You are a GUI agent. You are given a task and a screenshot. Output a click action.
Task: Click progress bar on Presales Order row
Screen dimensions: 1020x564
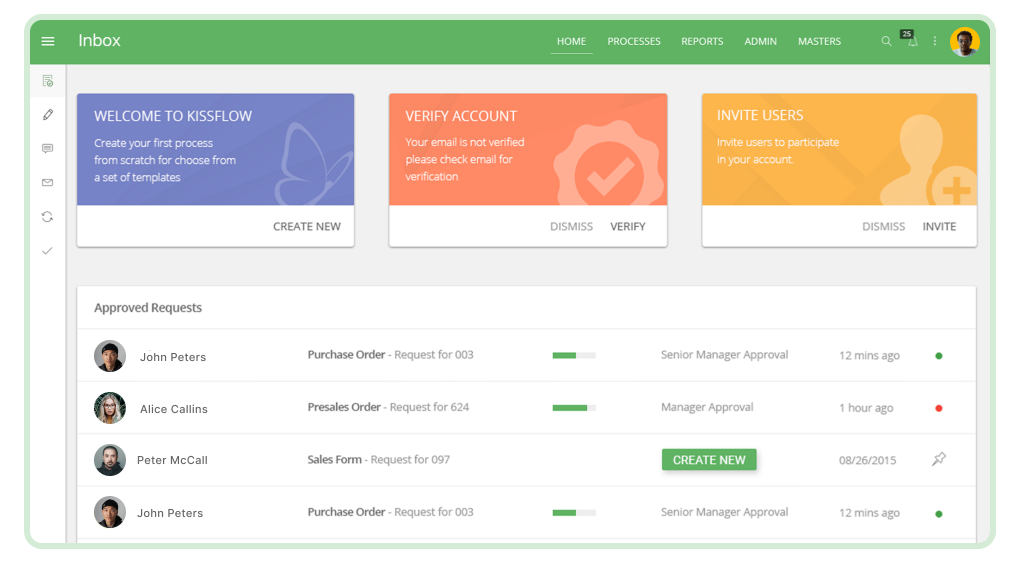coord(574,408)
